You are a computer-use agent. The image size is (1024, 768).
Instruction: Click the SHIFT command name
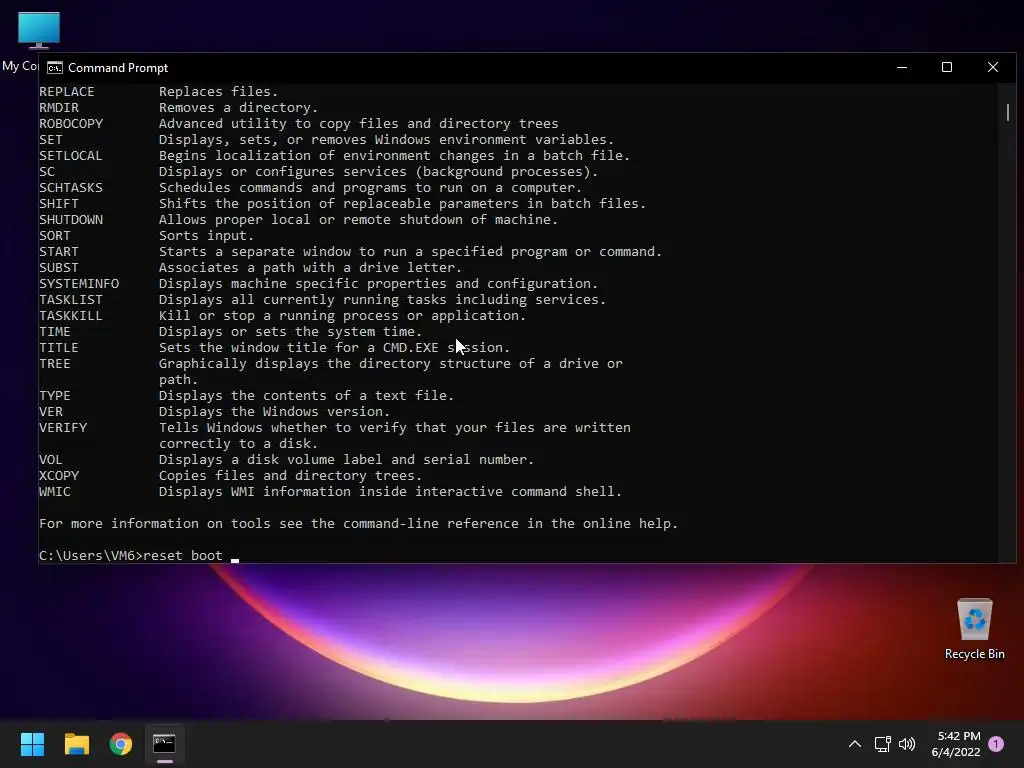[59, 204]
